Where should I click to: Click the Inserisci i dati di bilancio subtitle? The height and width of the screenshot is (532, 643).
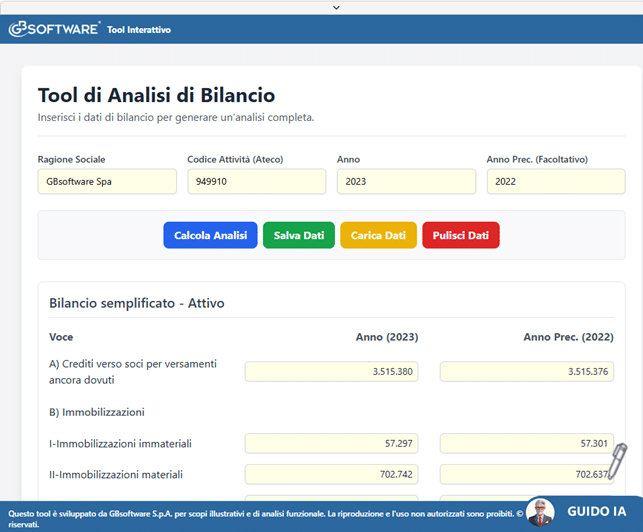pyautogui.click(x=176, y=118)
